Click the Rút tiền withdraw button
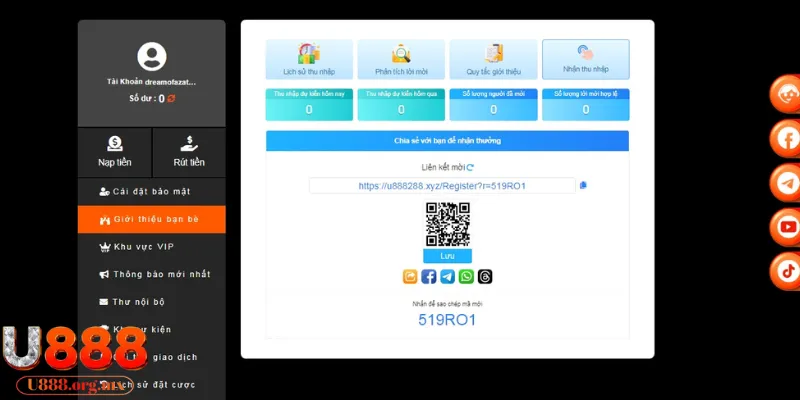 coord(189,152)
